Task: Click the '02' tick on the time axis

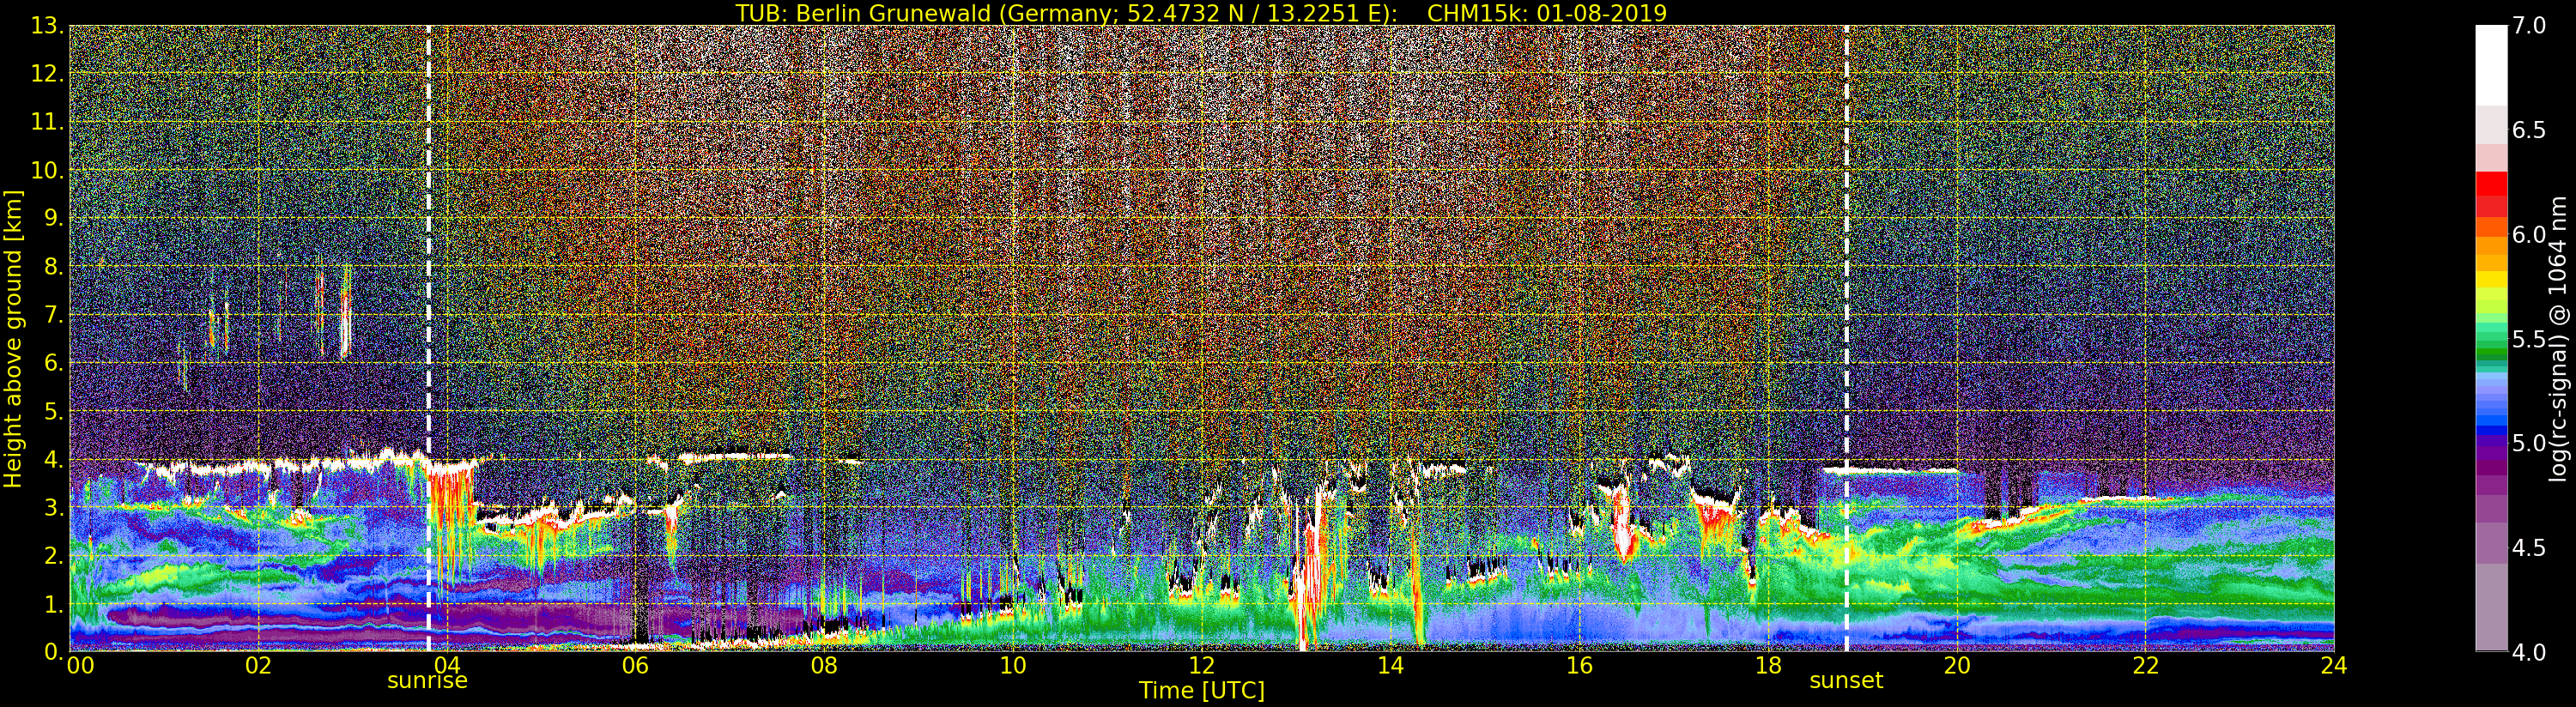Action: [x=258, y=665]
